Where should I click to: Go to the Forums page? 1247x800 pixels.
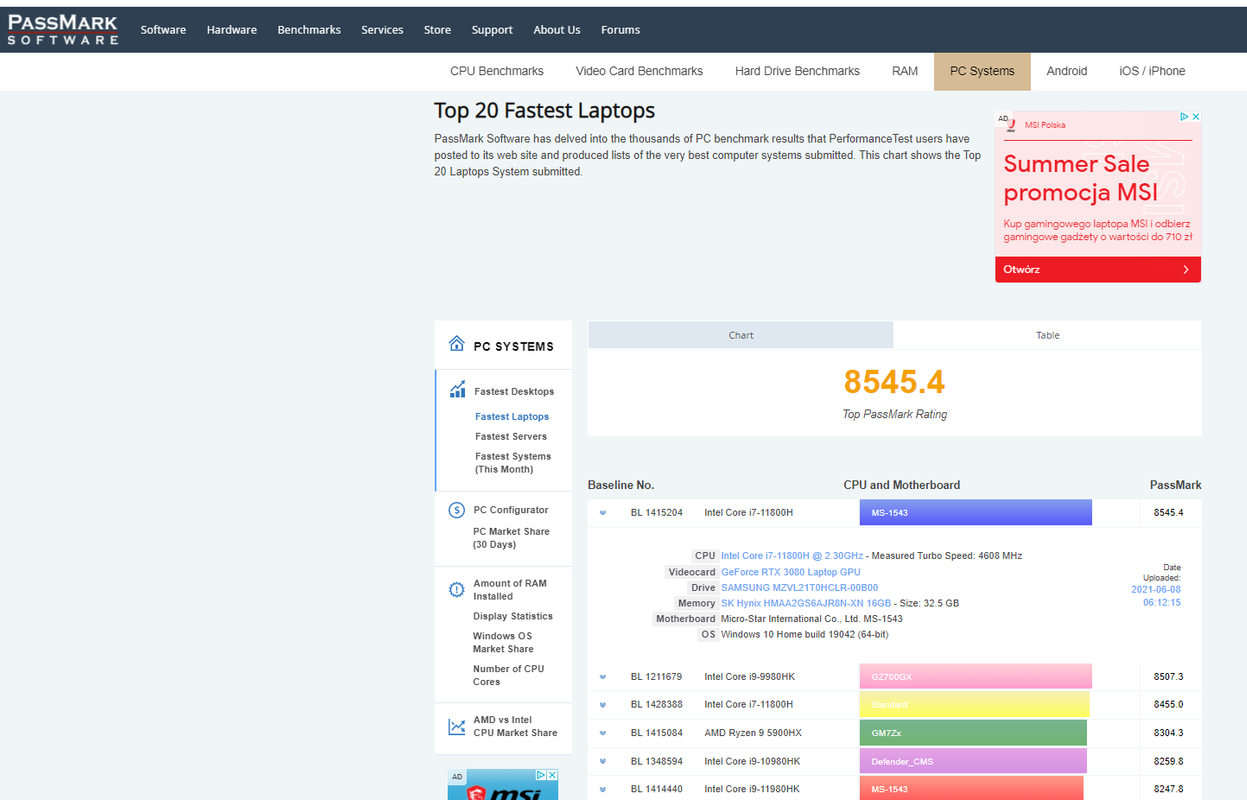coord(620,30)
